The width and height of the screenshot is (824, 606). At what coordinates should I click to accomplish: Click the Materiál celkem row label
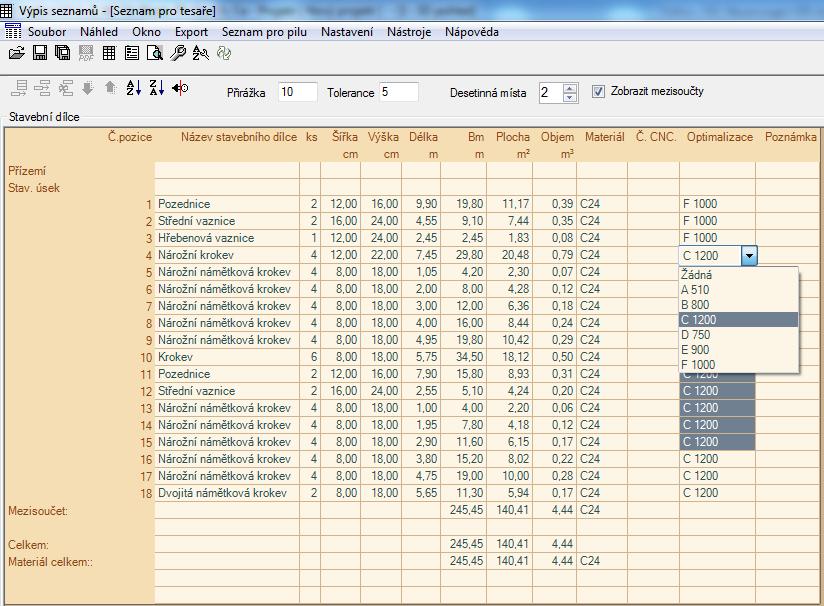pyautogui.click(x=50, y=562)
